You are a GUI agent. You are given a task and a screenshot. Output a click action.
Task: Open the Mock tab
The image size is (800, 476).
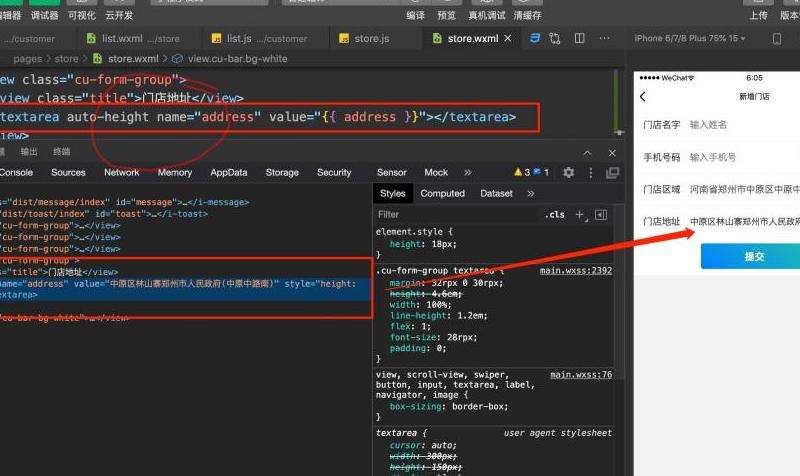(436, 172)
